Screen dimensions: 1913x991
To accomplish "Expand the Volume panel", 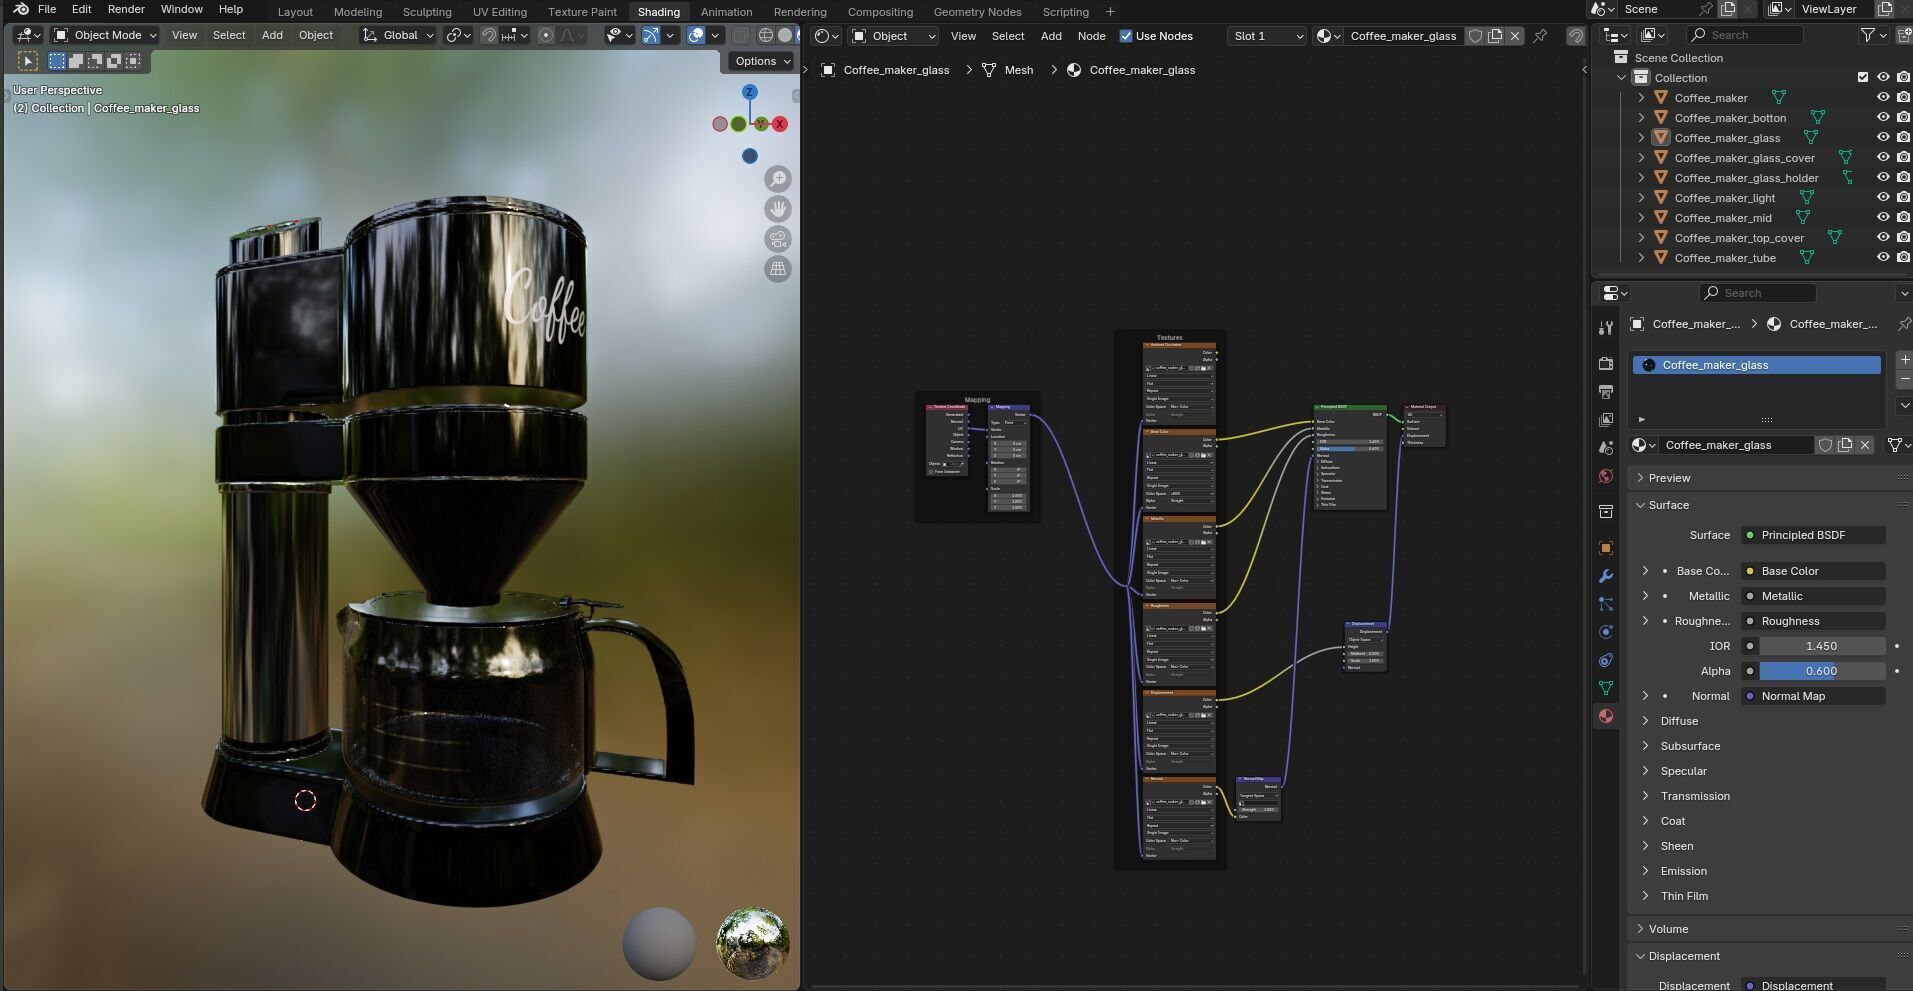I will 1667,929.
